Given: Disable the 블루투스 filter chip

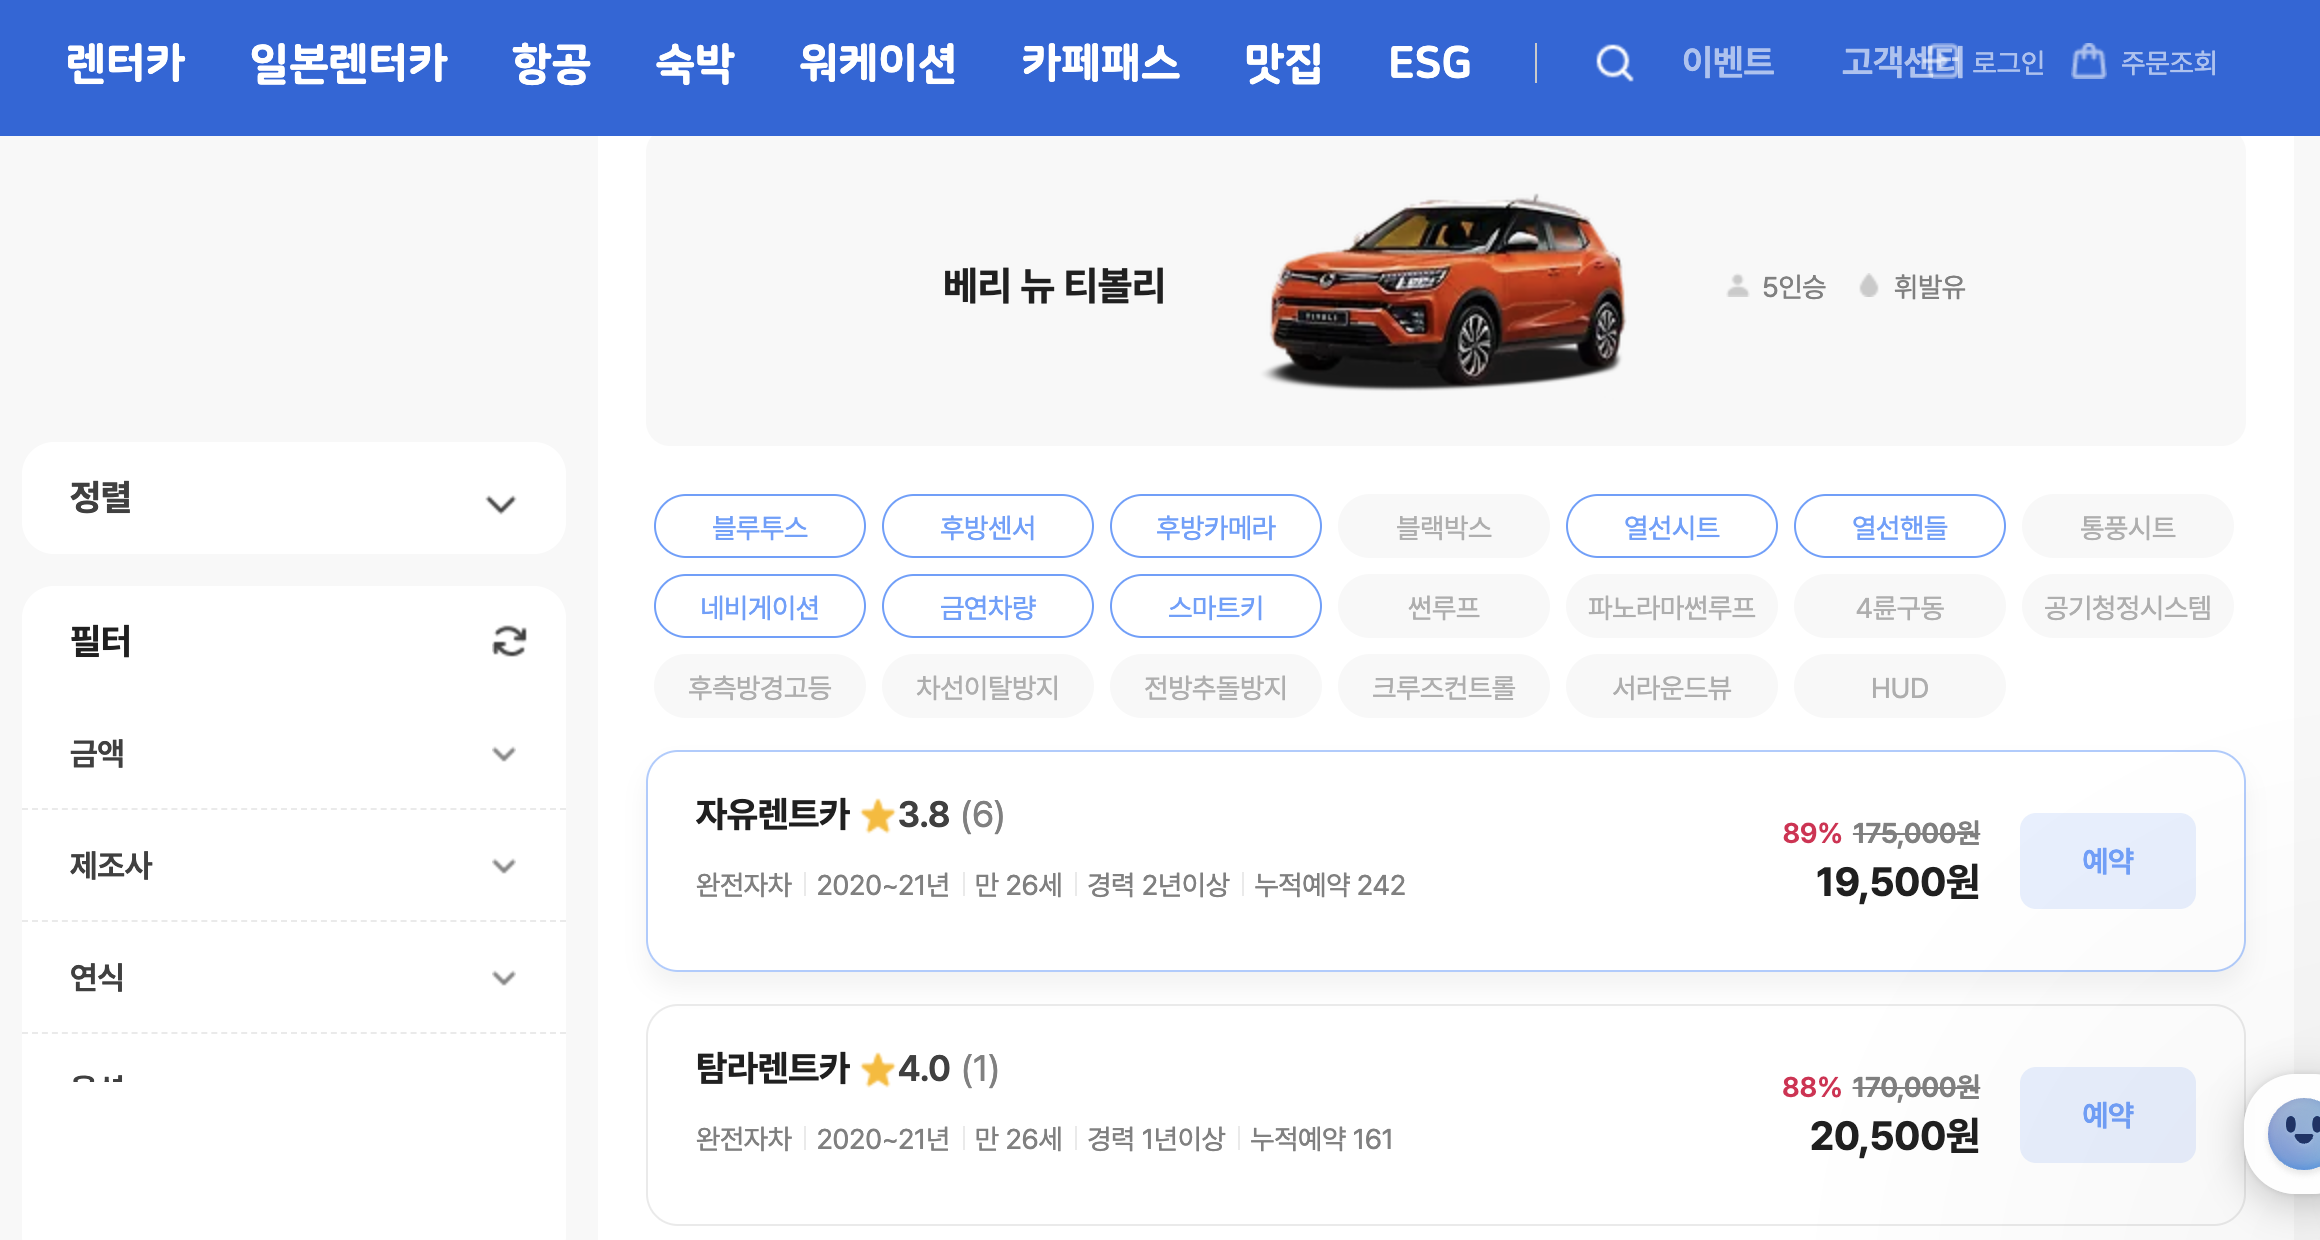Looking at the screenshot, I should point(759,527).
